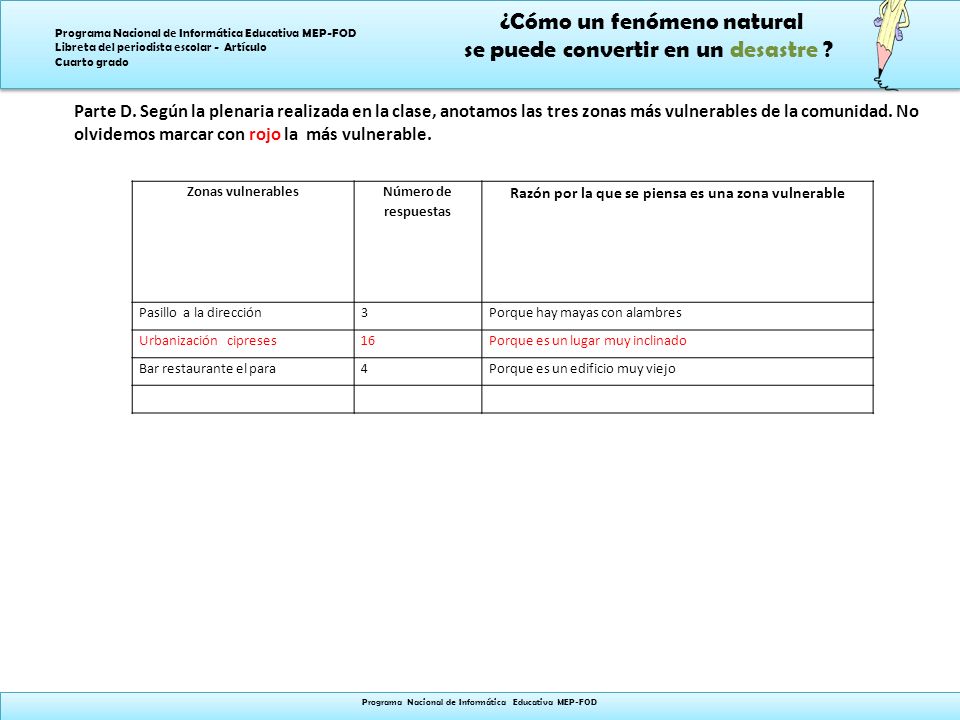The width and height of the screenshot is (960, 720).
Task: Select 'Porque es un lugar muy inclinado' cell
Action: pyautogui.click(x=677, y=343)
